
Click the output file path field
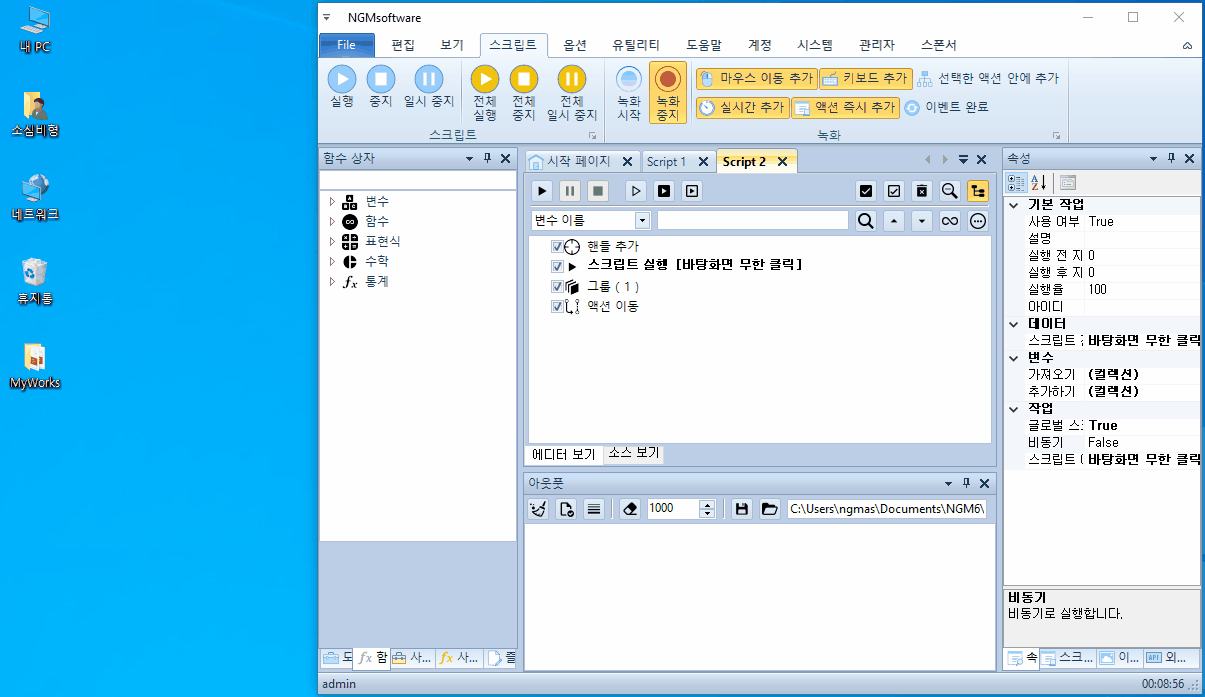(x=886, y=508)
